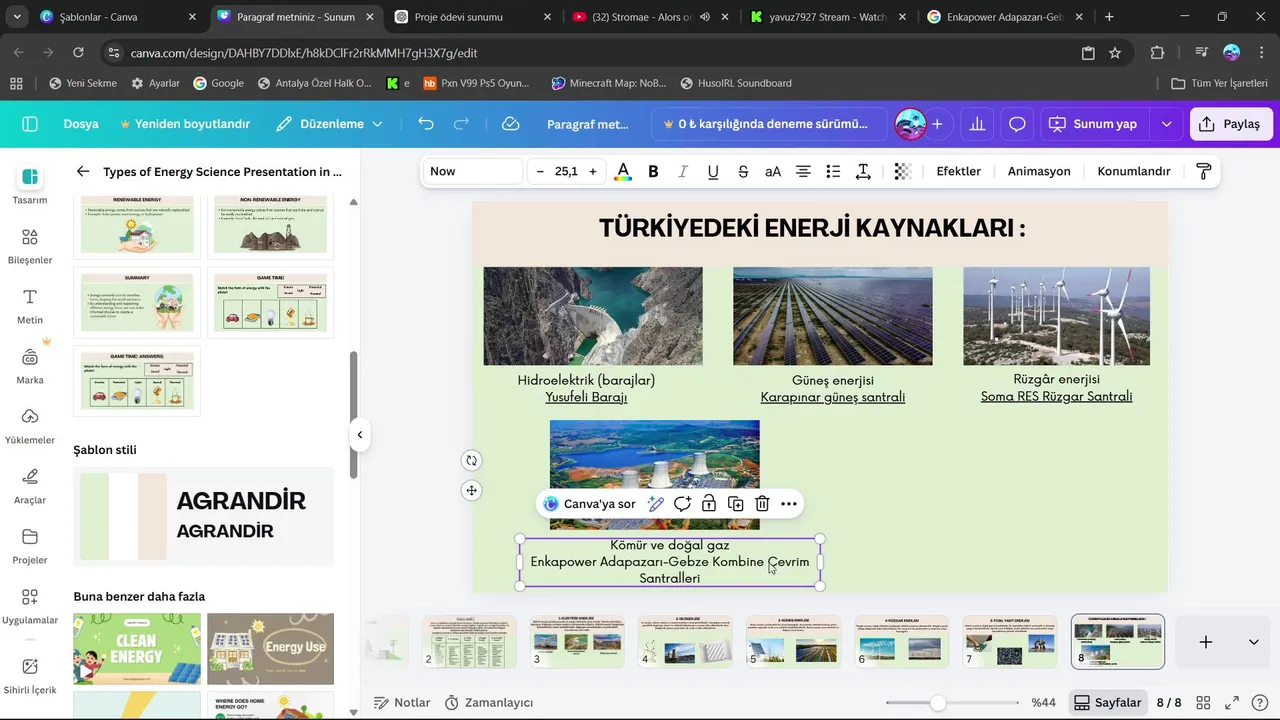Delete selected element with trash icon

coord(762,504)
